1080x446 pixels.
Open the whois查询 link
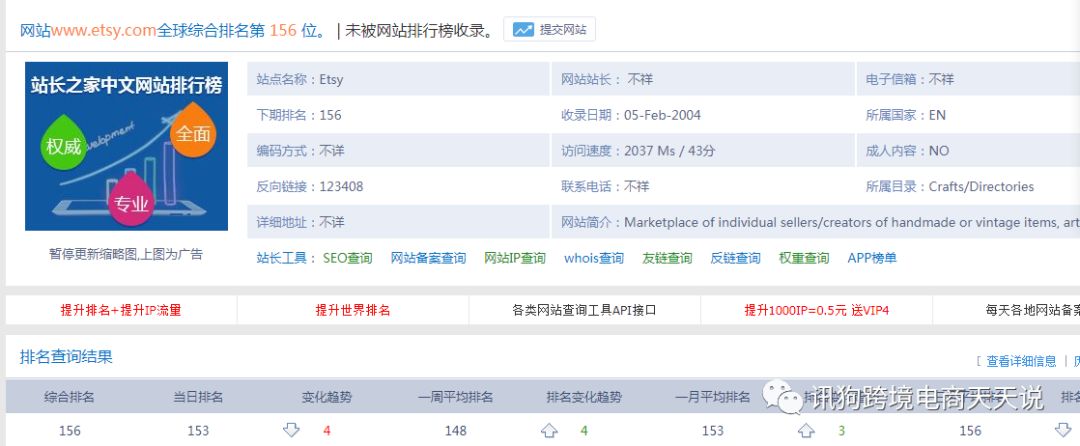[x=594, y=258]
